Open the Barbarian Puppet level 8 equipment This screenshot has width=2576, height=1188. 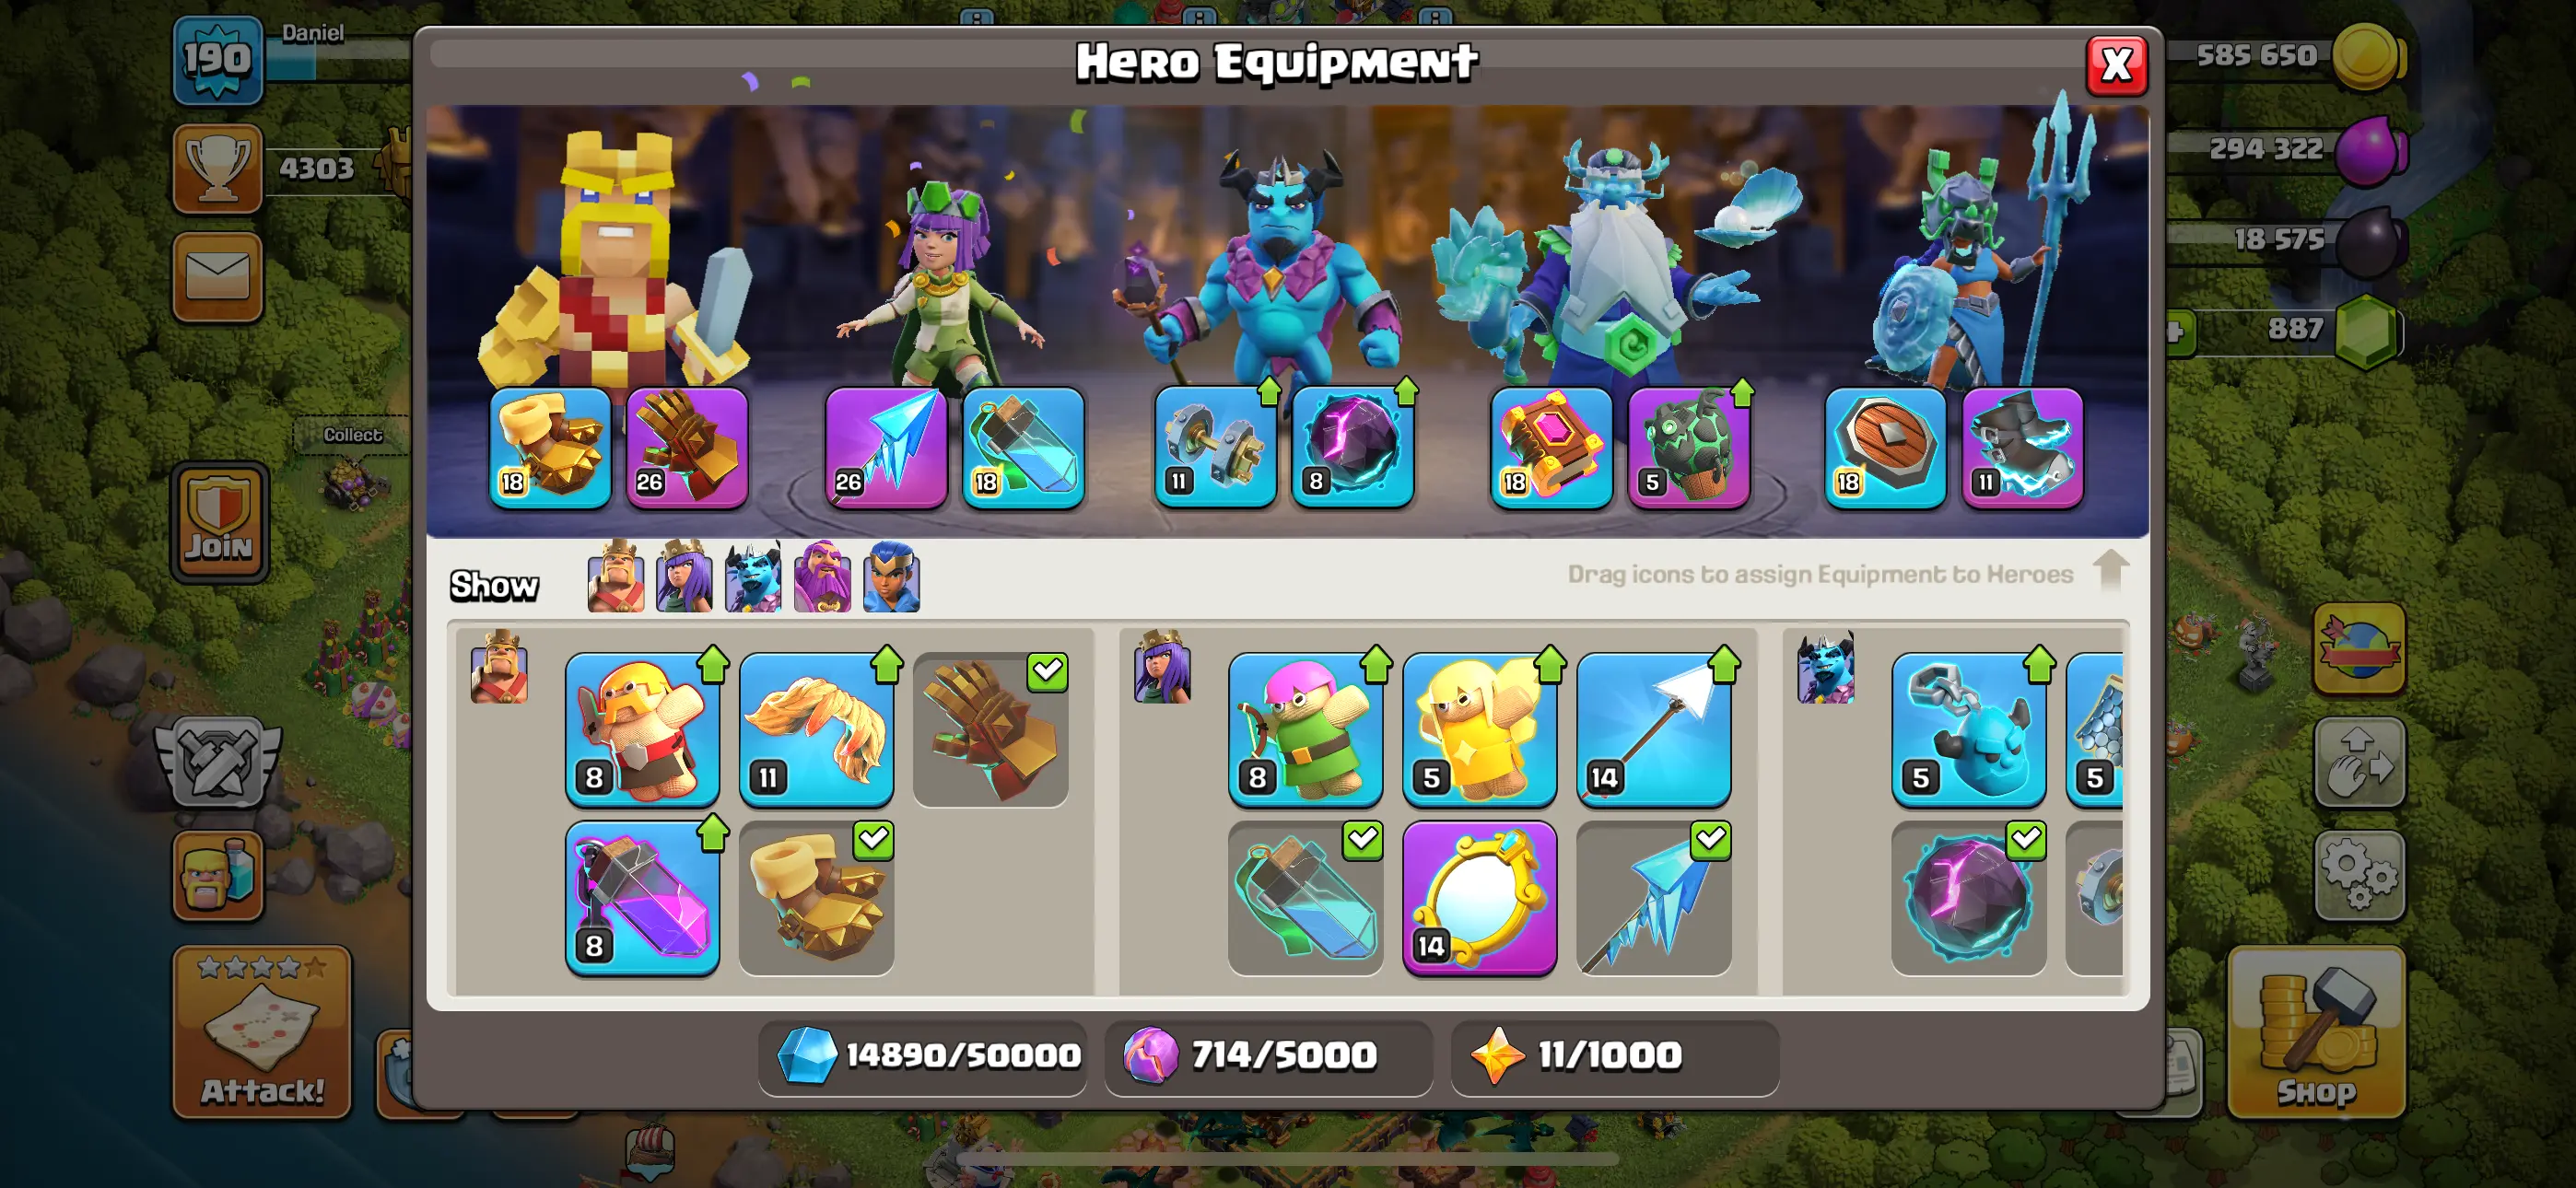(643, 730)
